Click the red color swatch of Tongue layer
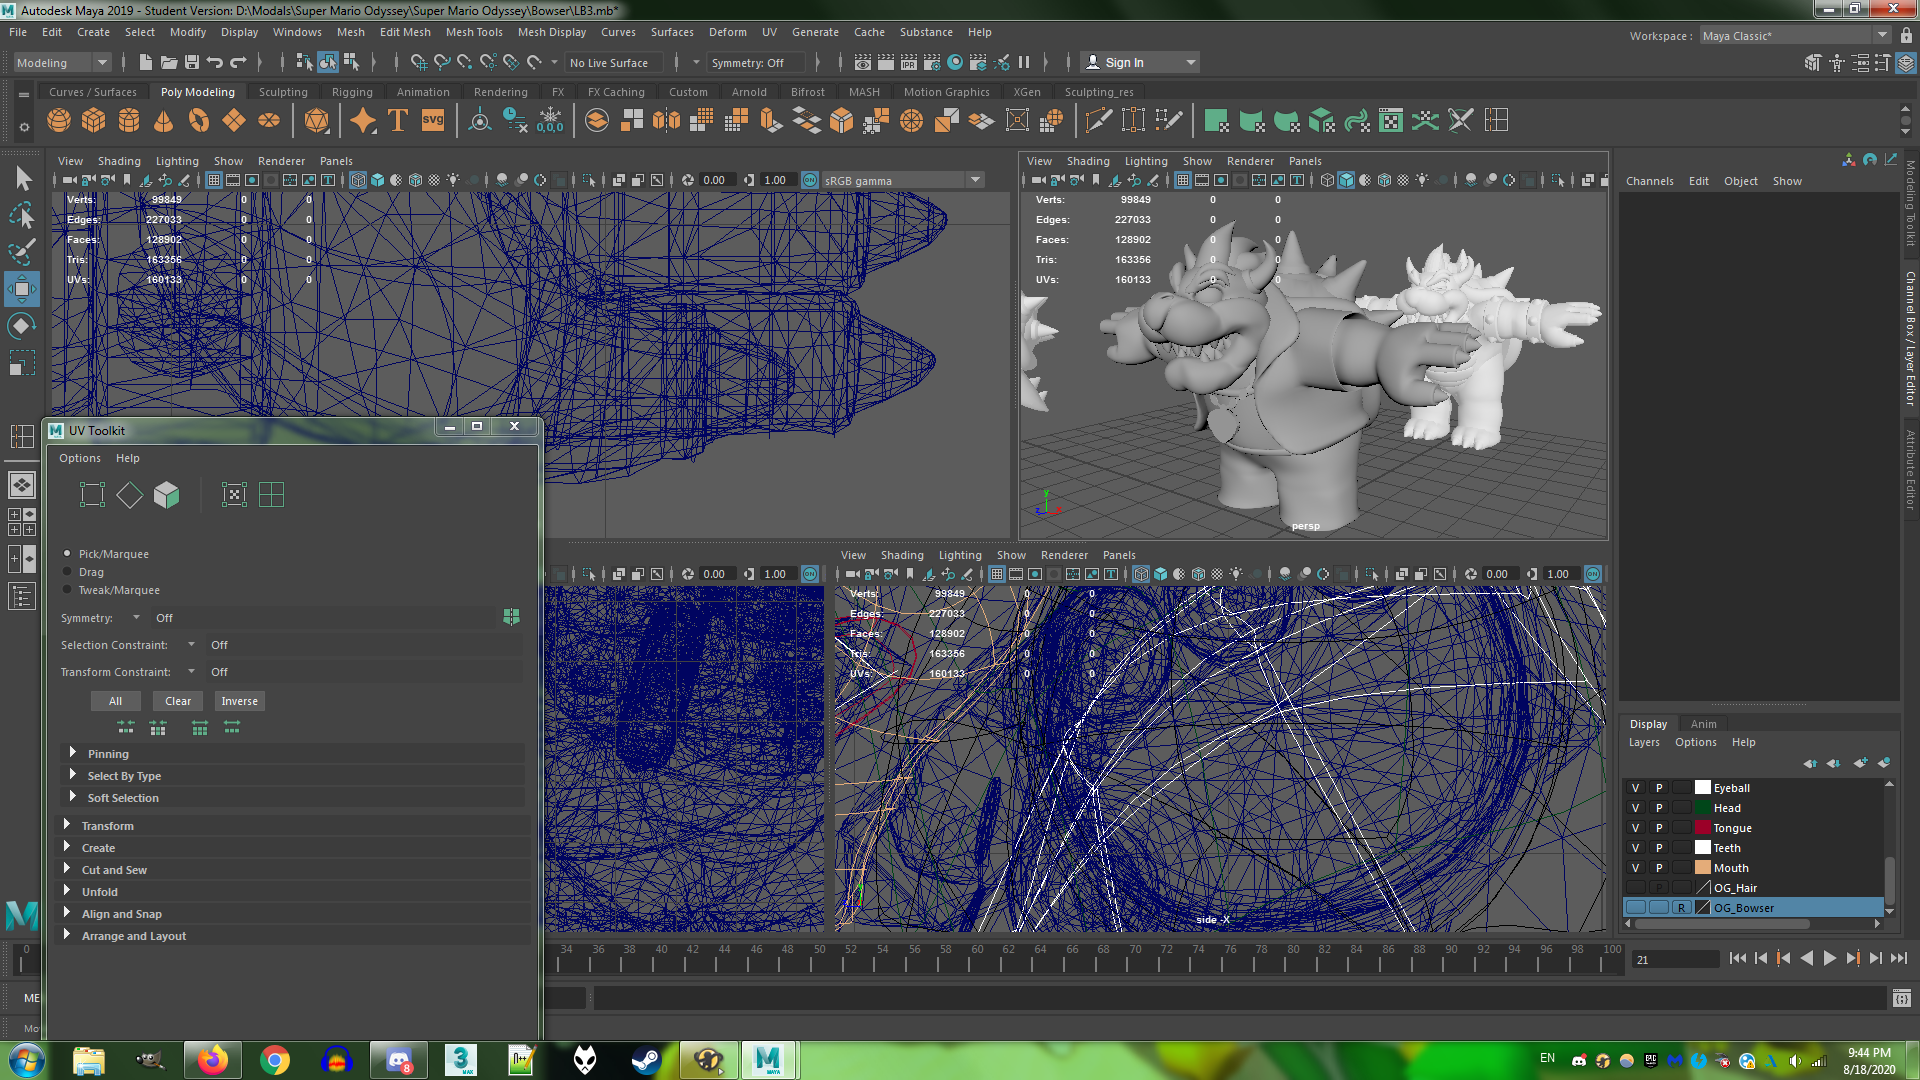 [x=1703, y=828]
